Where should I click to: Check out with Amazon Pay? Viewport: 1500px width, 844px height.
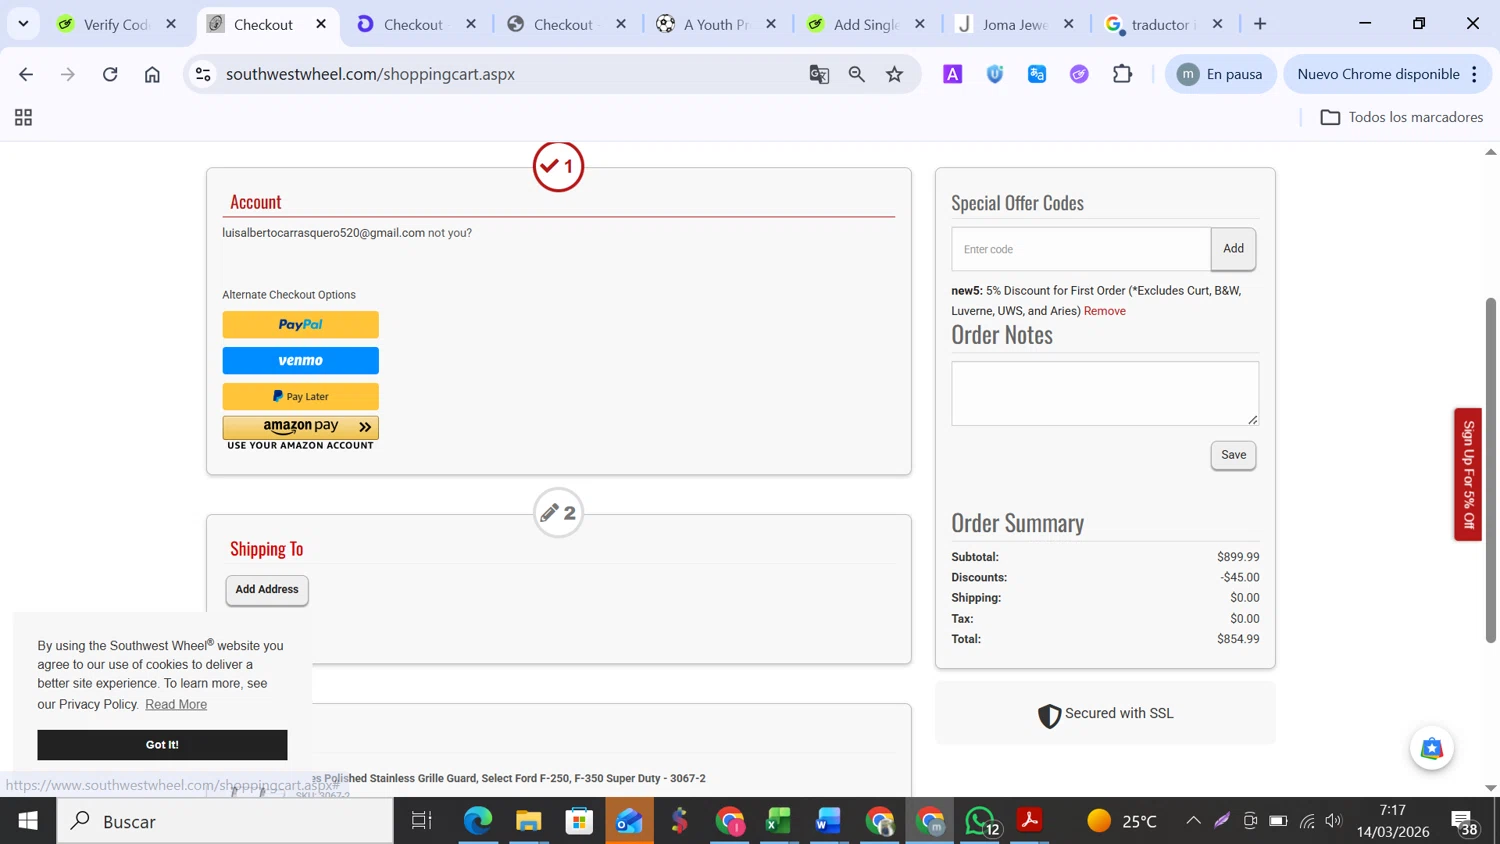(x=301, y=428)
